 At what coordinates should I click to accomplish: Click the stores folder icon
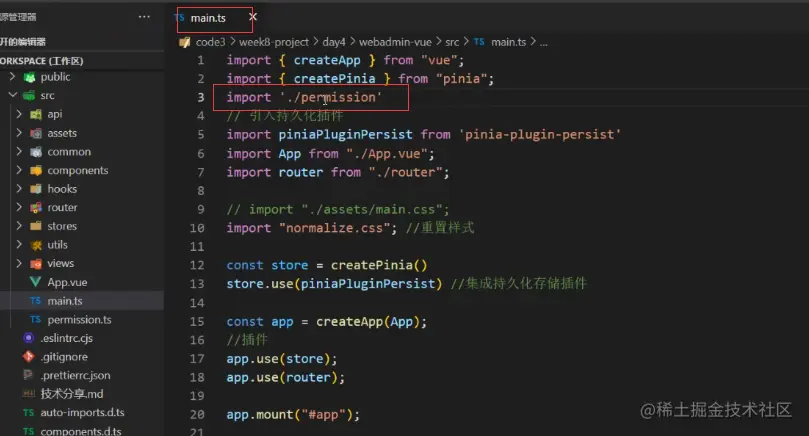click(36, 226)
